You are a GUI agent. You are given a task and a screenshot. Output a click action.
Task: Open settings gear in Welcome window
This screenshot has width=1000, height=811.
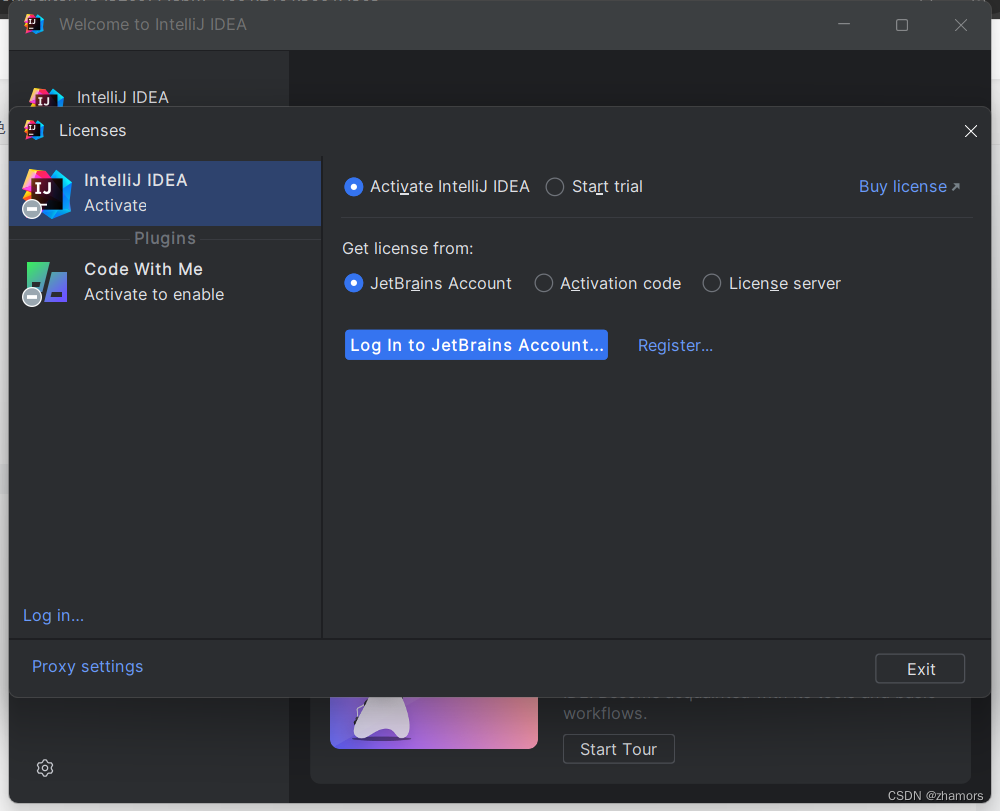pos(45,768)
